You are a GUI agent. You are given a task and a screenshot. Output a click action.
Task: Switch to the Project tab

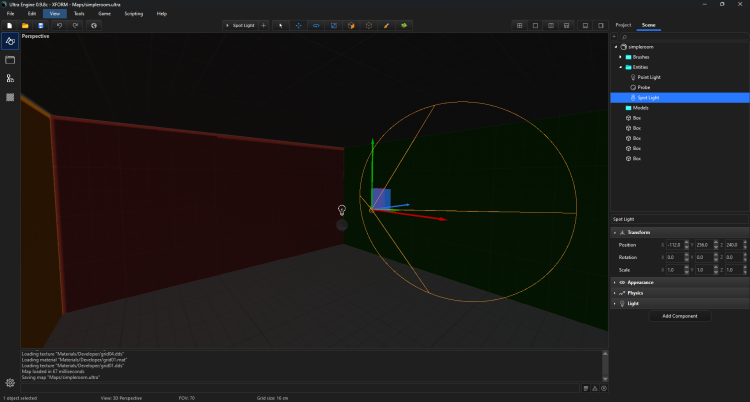click(623, 24)
